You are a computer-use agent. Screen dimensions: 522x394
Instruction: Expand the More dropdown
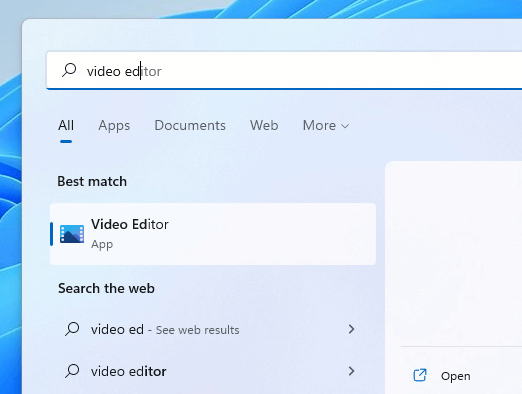coord(326,126)
